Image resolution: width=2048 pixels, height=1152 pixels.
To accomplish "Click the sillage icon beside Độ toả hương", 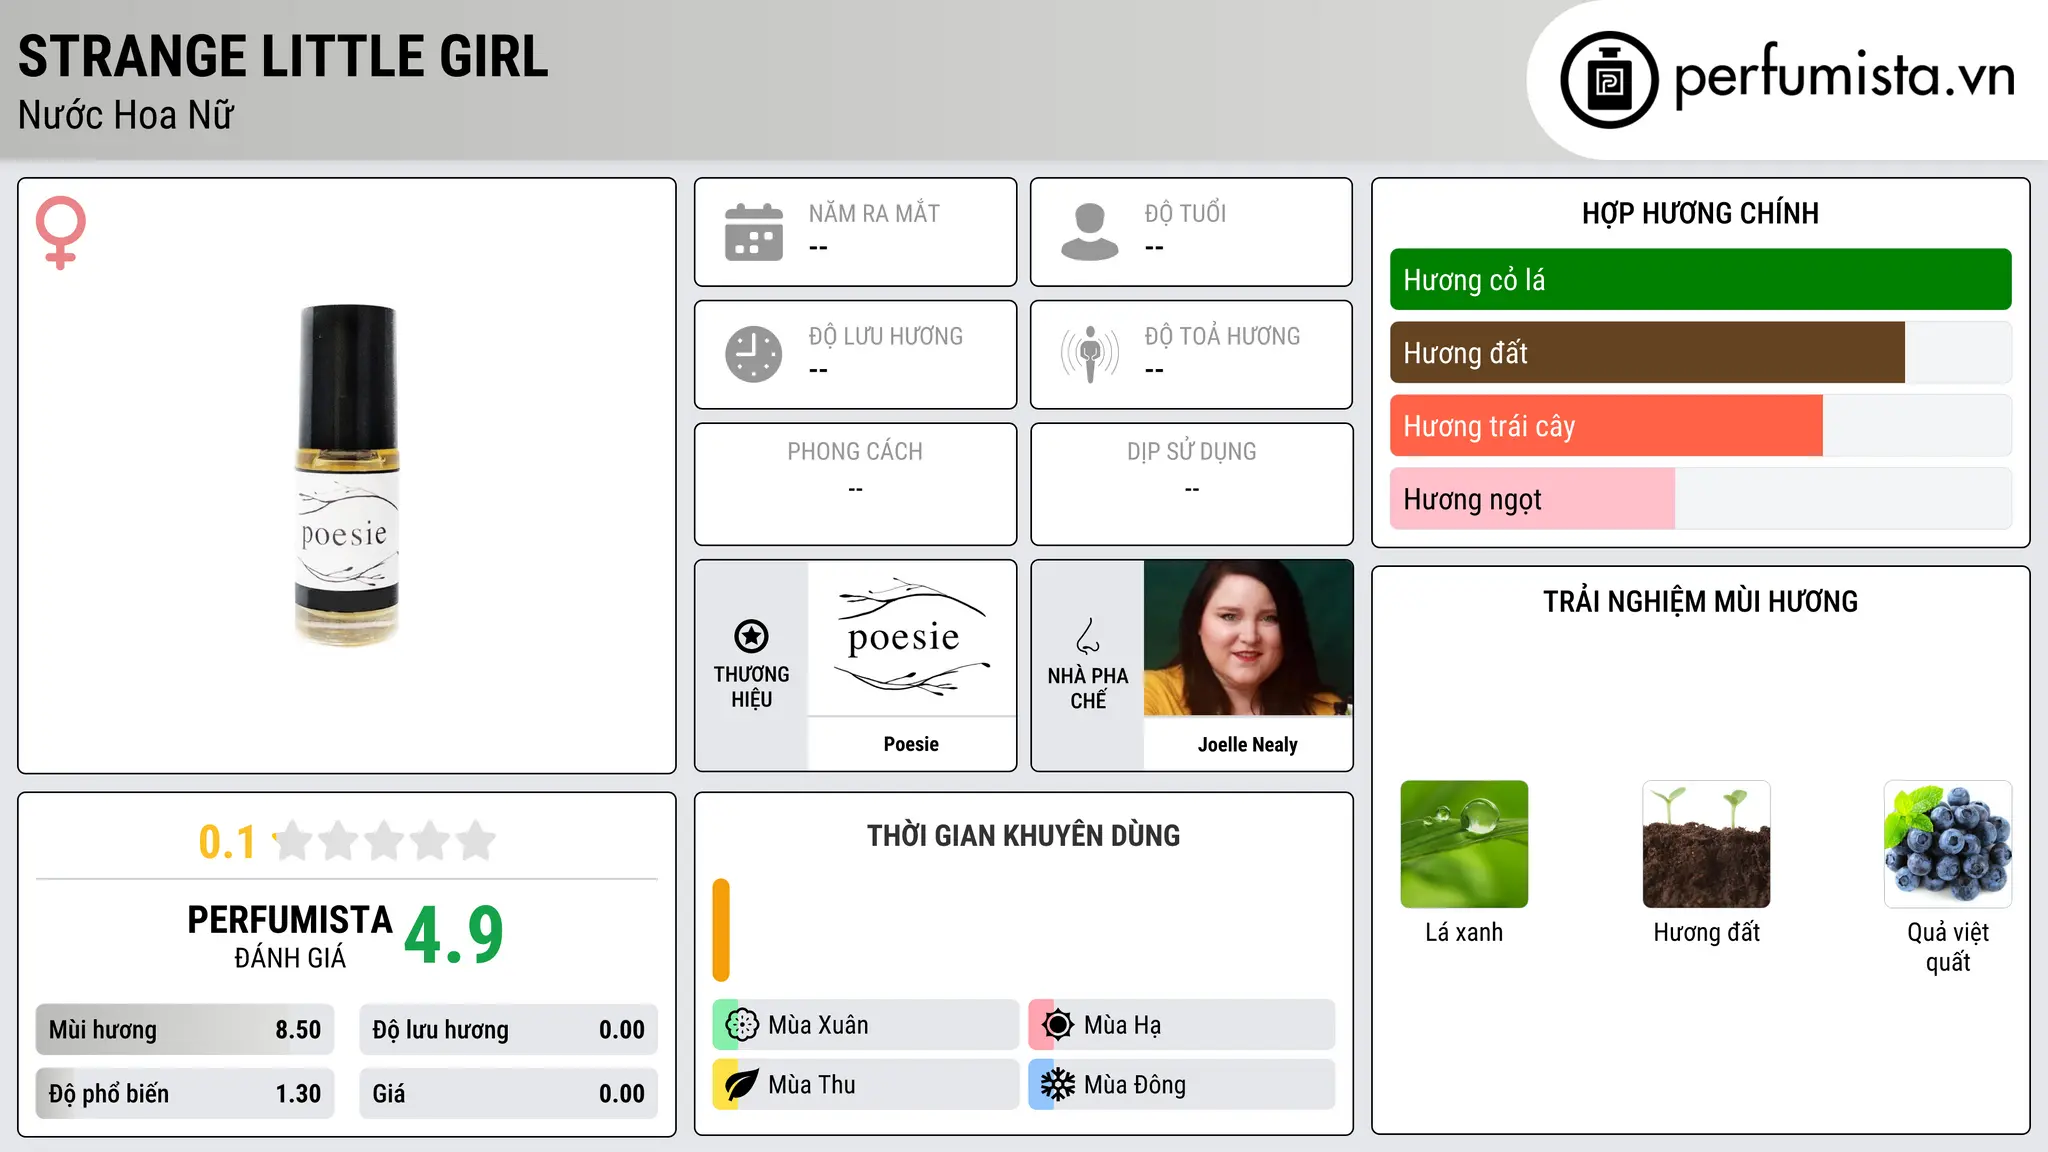I will (1090, 354).
